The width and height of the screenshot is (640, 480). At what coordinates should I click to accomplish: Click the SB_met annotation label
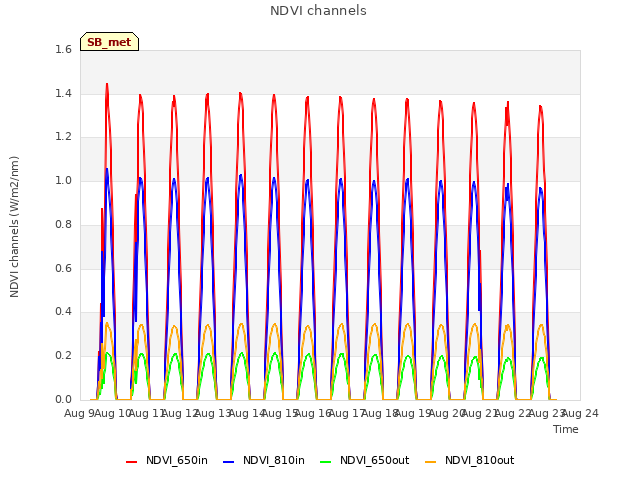tap(109, 42)
